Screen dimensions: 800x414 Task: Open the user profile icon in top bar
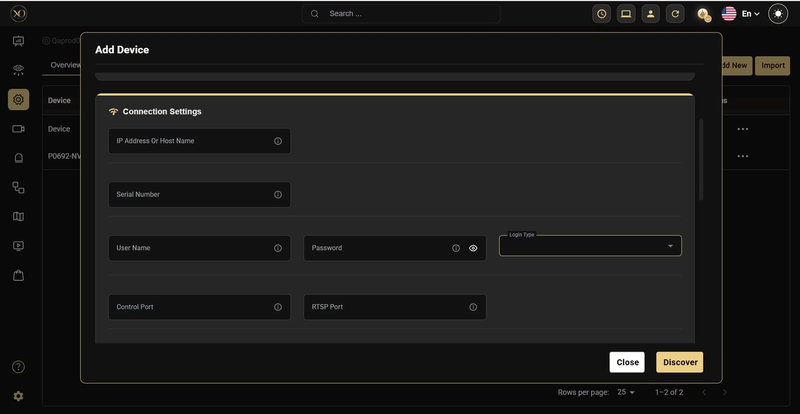[651, 14]
